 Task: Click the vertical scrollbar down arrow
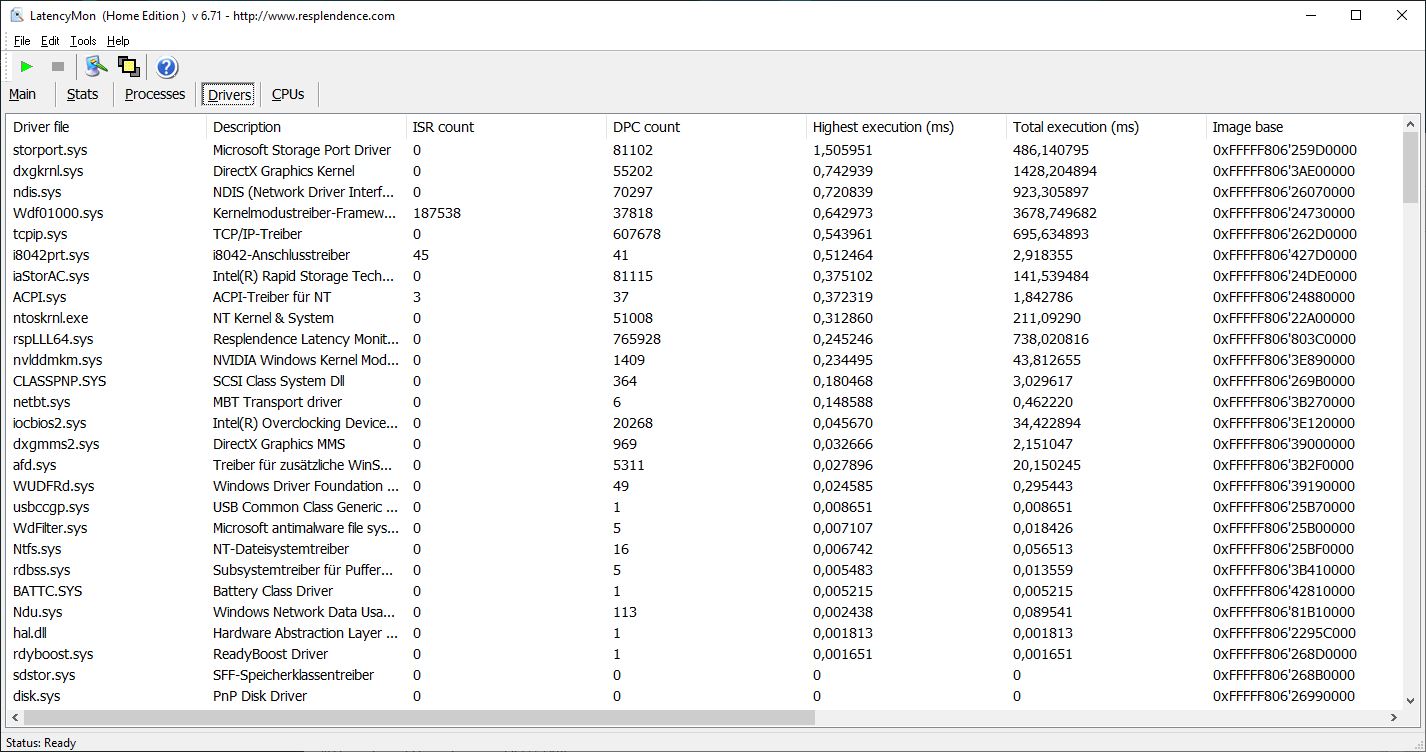click(1411, 701)
